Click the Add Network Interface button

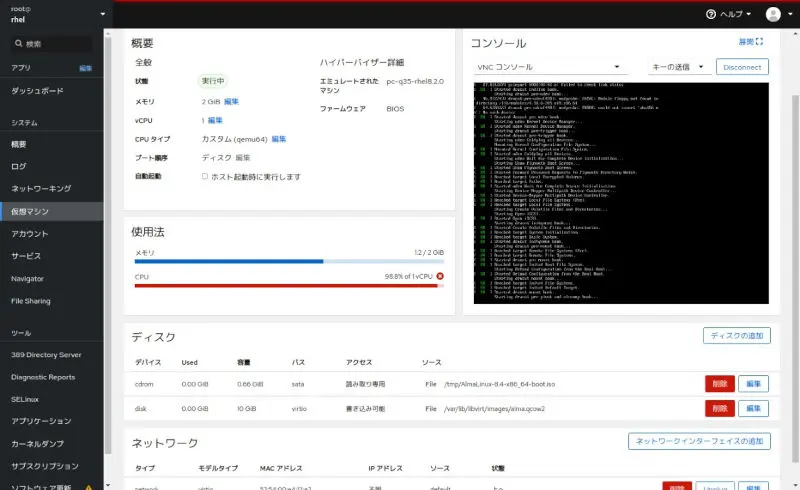[699, 441]
